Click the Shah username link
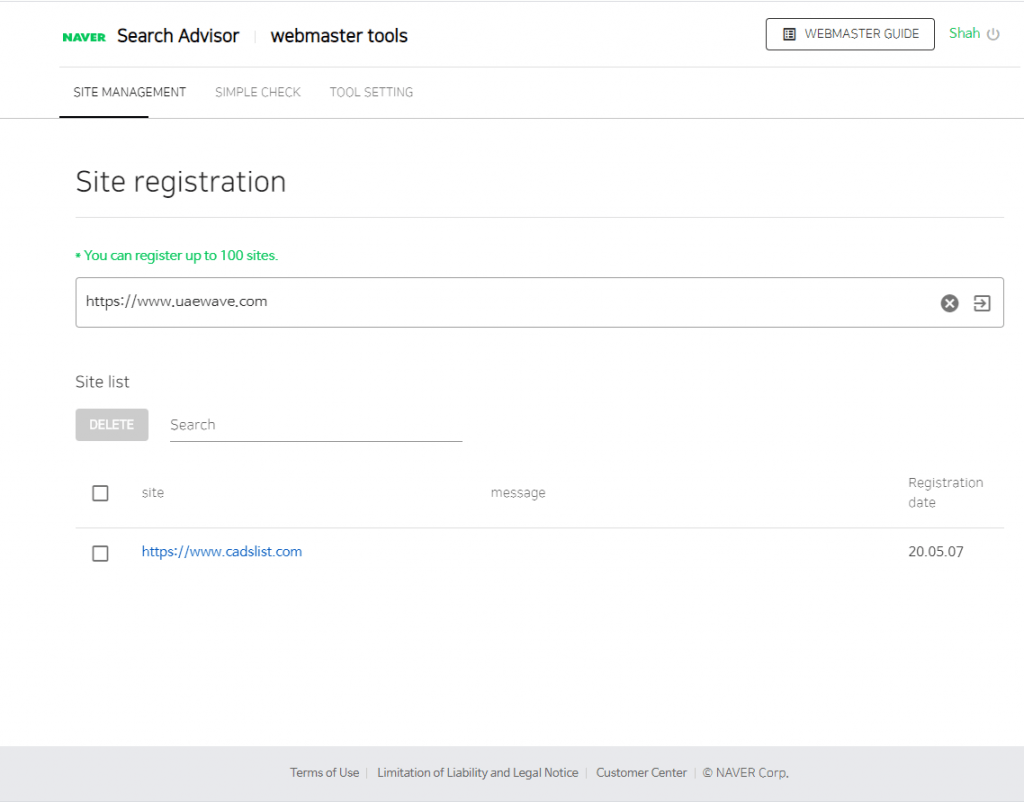 point(964,33)
